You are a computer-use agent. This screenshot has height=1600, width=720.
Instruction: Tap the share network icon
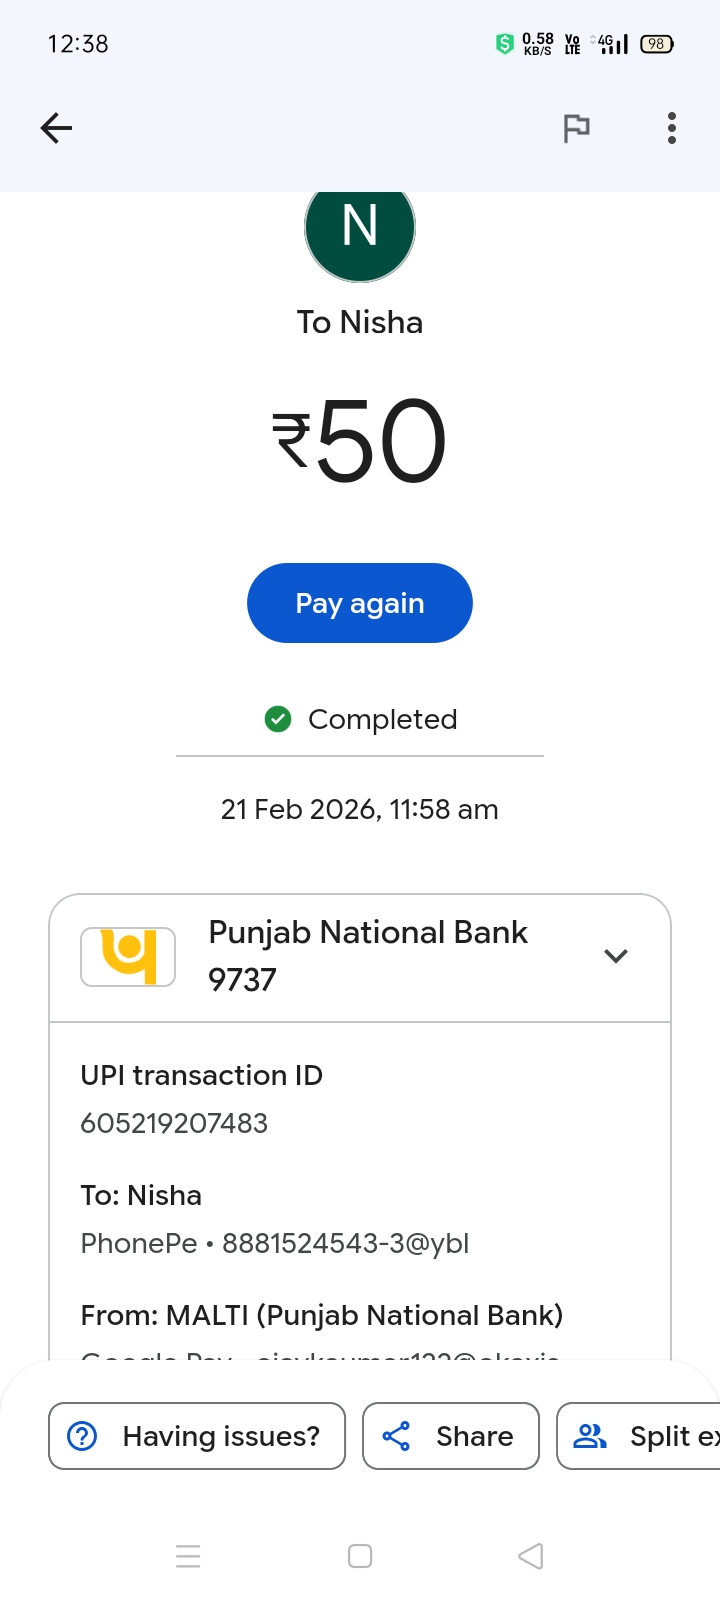tap(396, 1436)
